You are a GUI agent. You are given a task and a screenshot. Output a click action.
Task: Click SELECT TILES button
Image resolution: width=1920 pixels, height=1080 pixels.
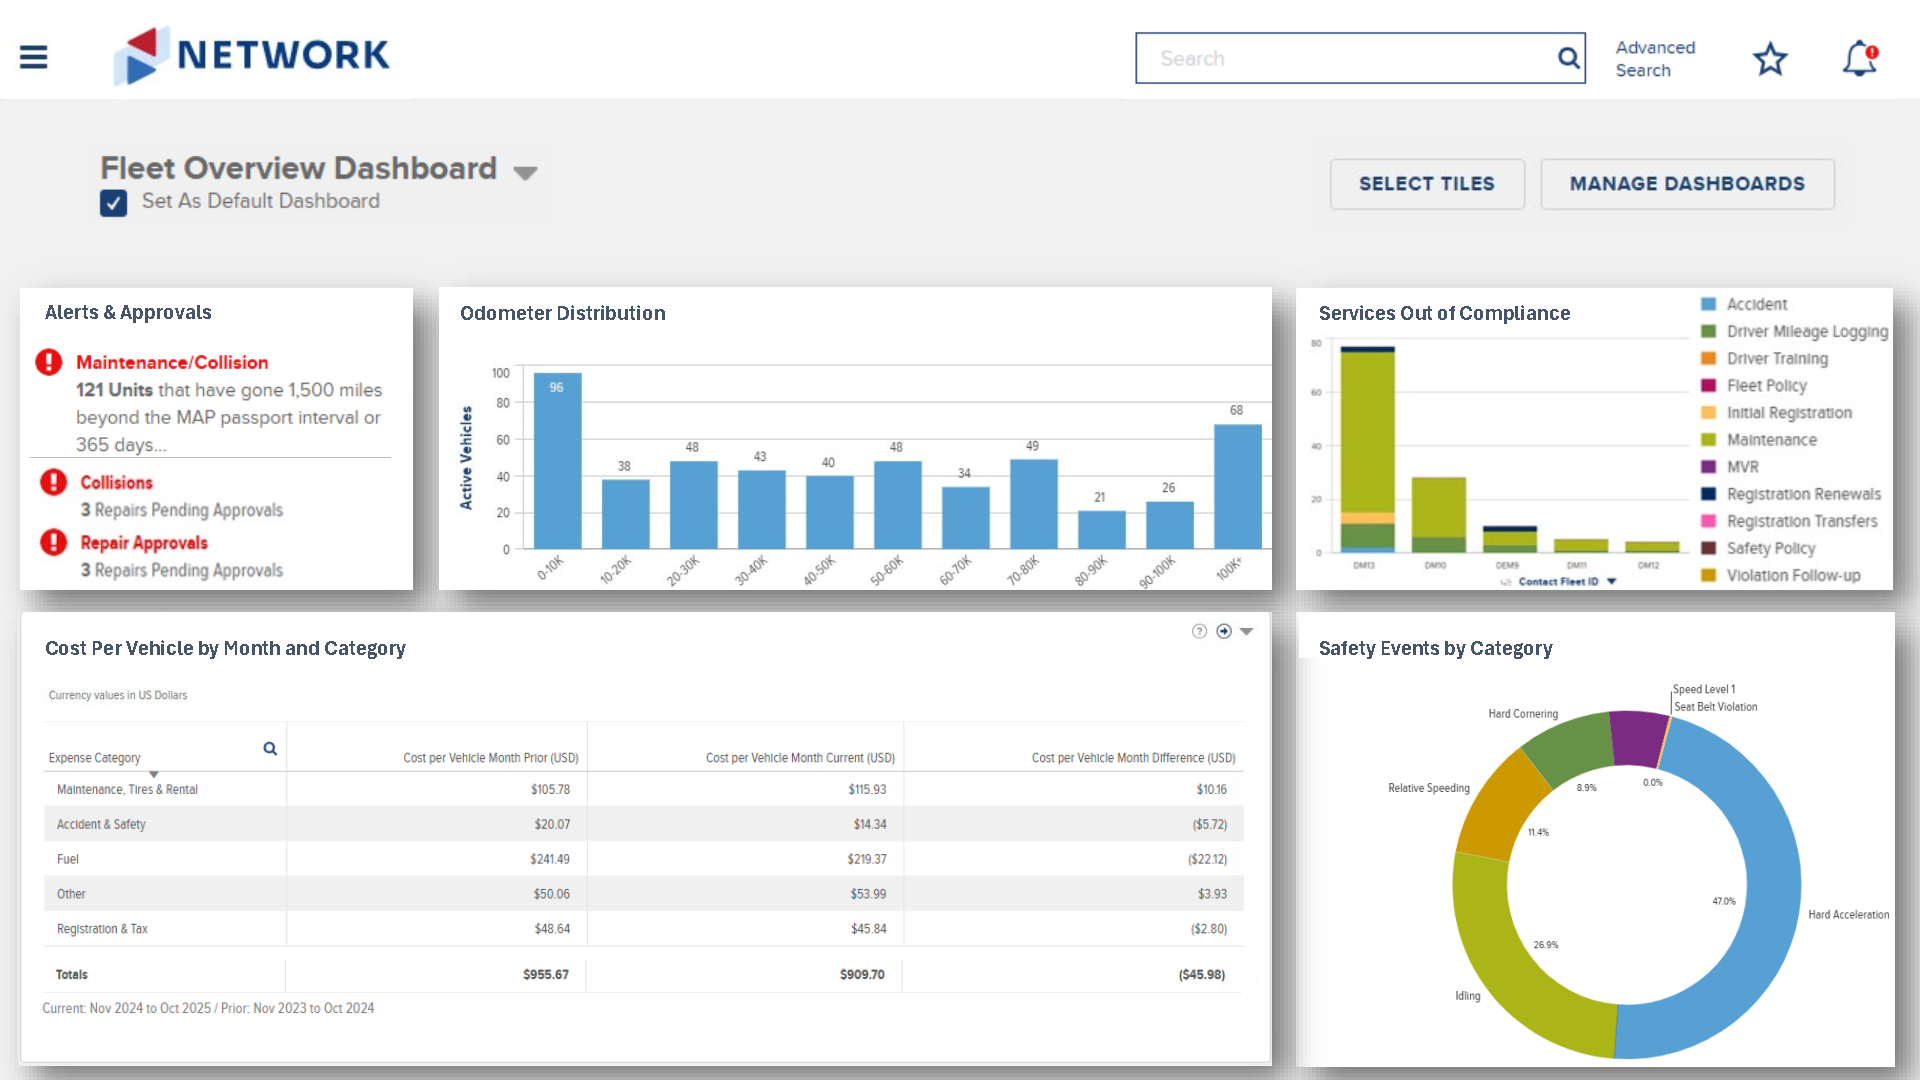pyautogui.click(x=1426, y=184)
